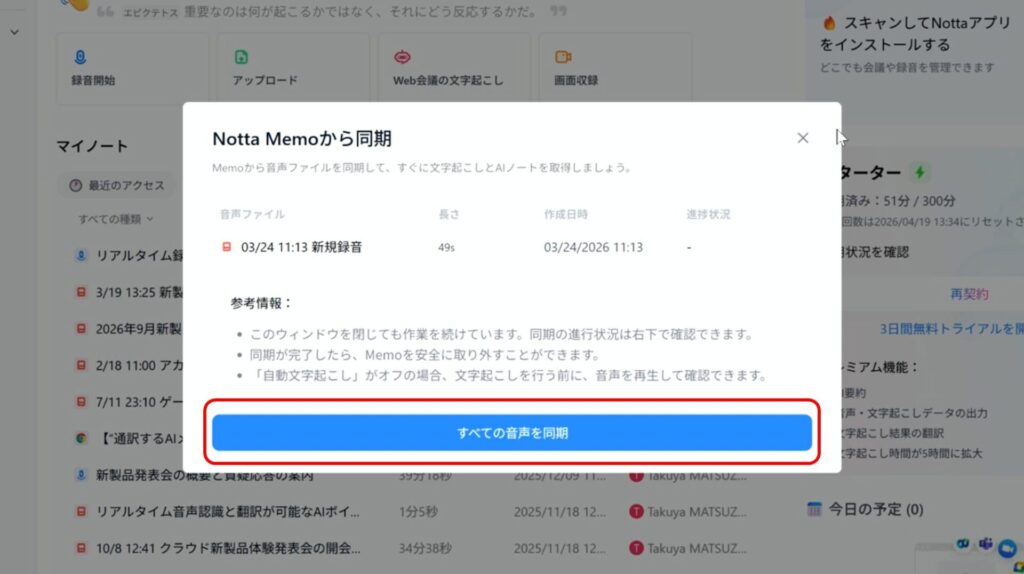Open note 10/8 12:41 クラウド新製品体験発表会
This screenshot has width=1024, height=574.
227,548
